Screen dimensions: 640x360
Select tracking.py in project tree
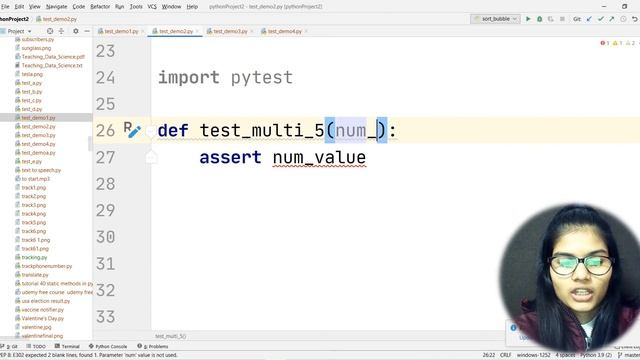tap(34, 257)
